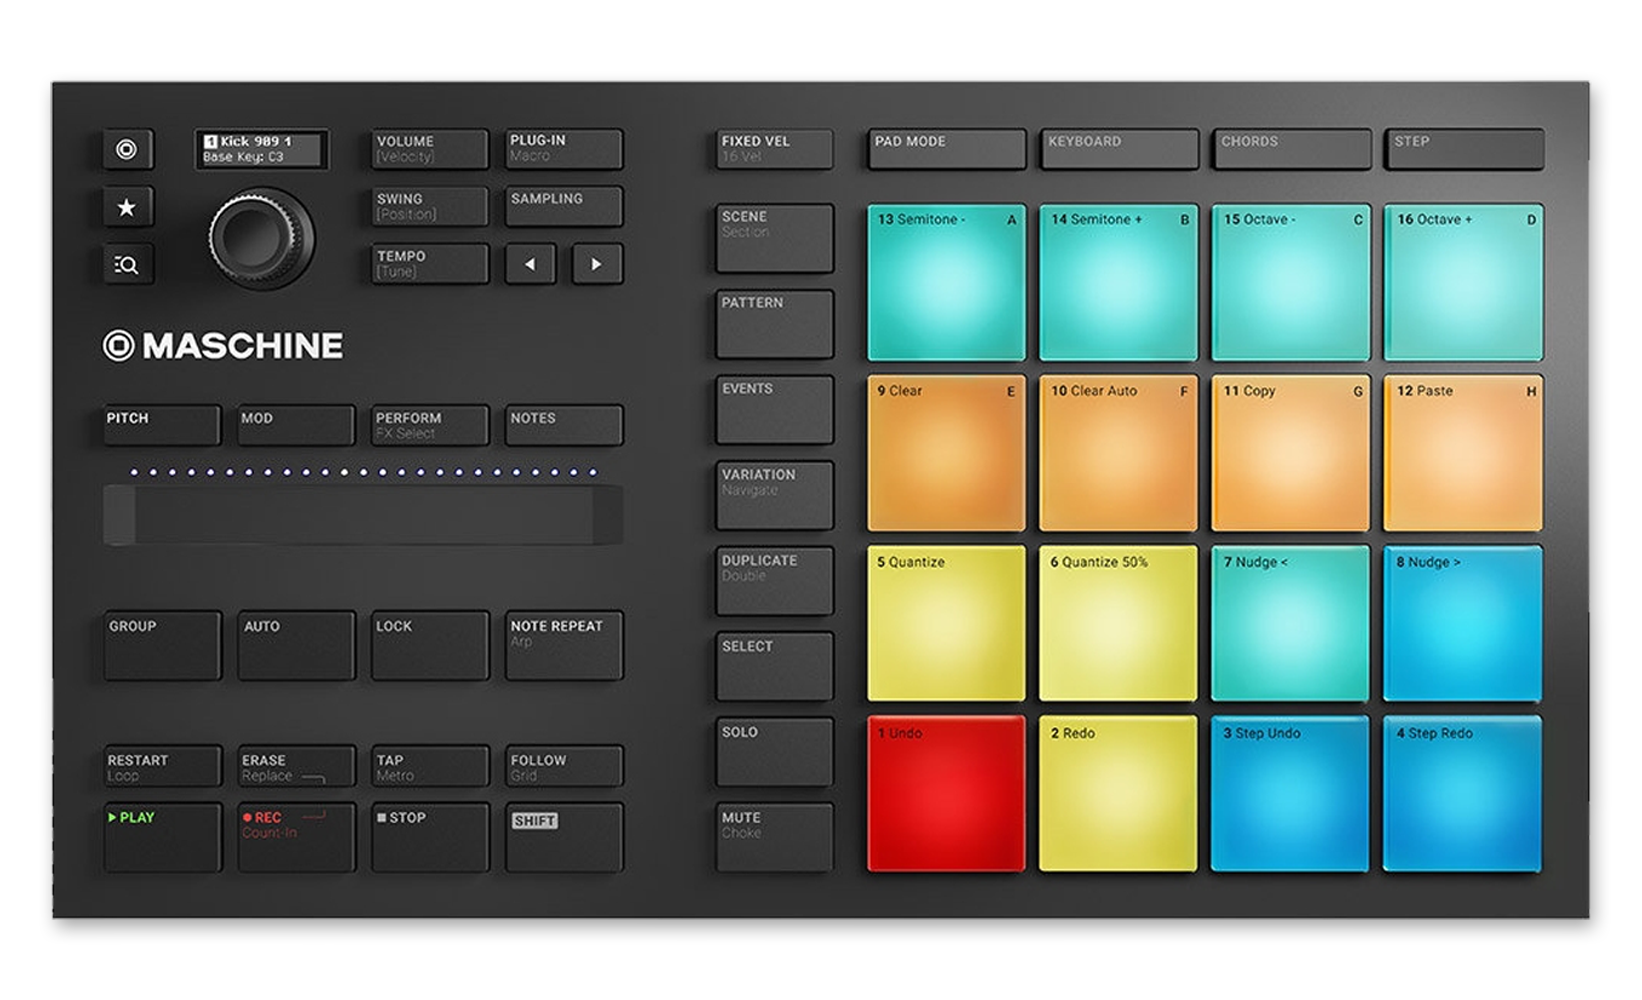Enable the LOCK button
This screenshot has height=1000, width=1642.
[430, 646]
